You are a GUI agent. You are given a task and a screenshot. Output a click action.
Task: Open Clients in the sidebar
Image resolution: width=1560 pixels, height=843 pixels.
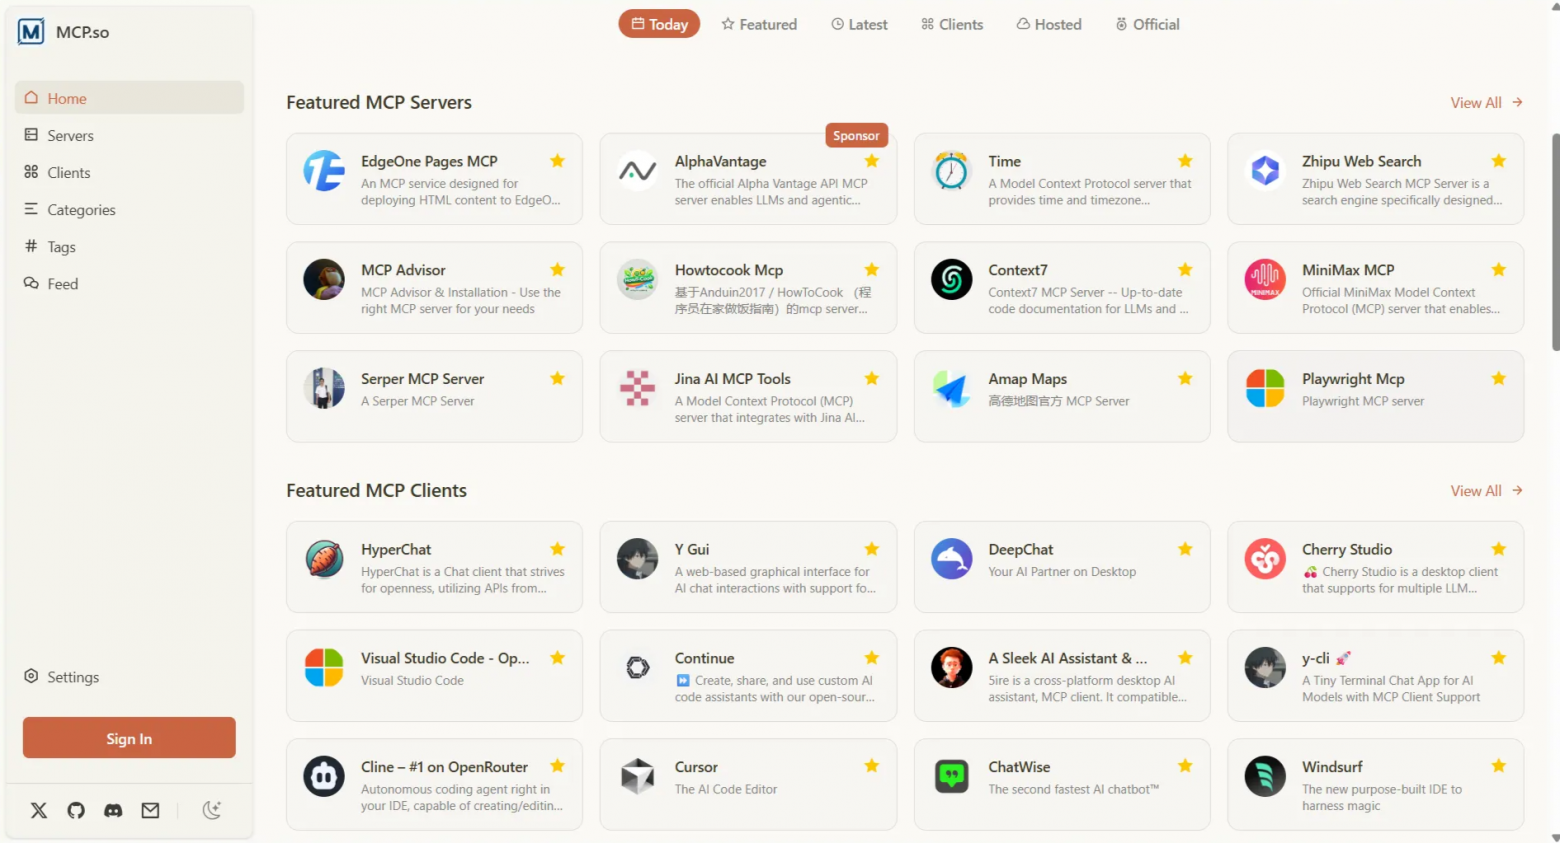tap(129, 172)
